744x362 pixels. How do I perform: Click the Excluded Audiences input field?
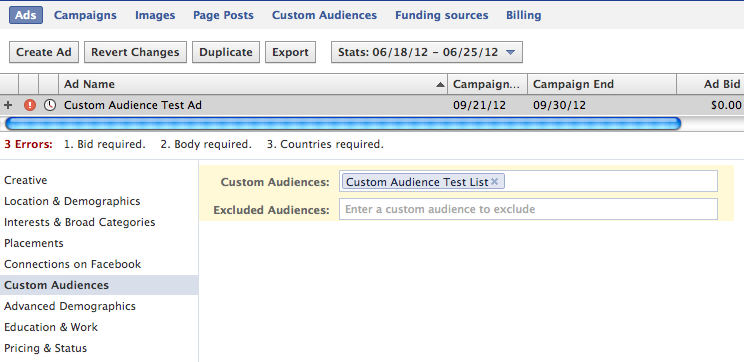[528, 209]
